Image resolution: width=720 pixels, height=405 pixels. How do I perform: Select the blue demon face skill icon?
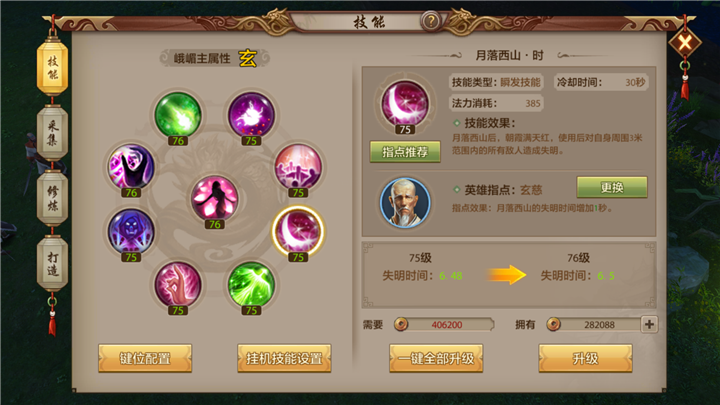pyautogui.click(x=131, y=231)
